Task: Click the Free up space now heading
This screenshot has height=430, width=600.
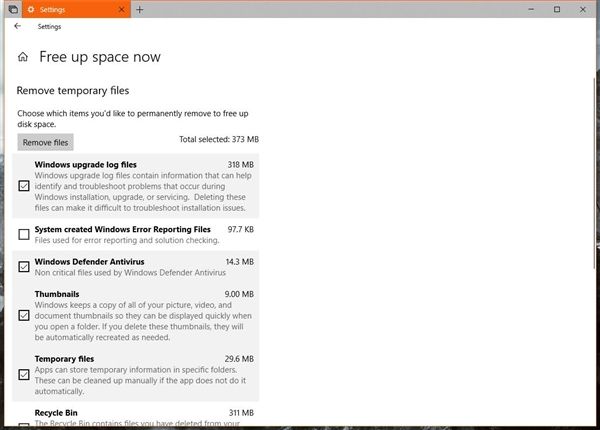Action: (x=99, y=58)
